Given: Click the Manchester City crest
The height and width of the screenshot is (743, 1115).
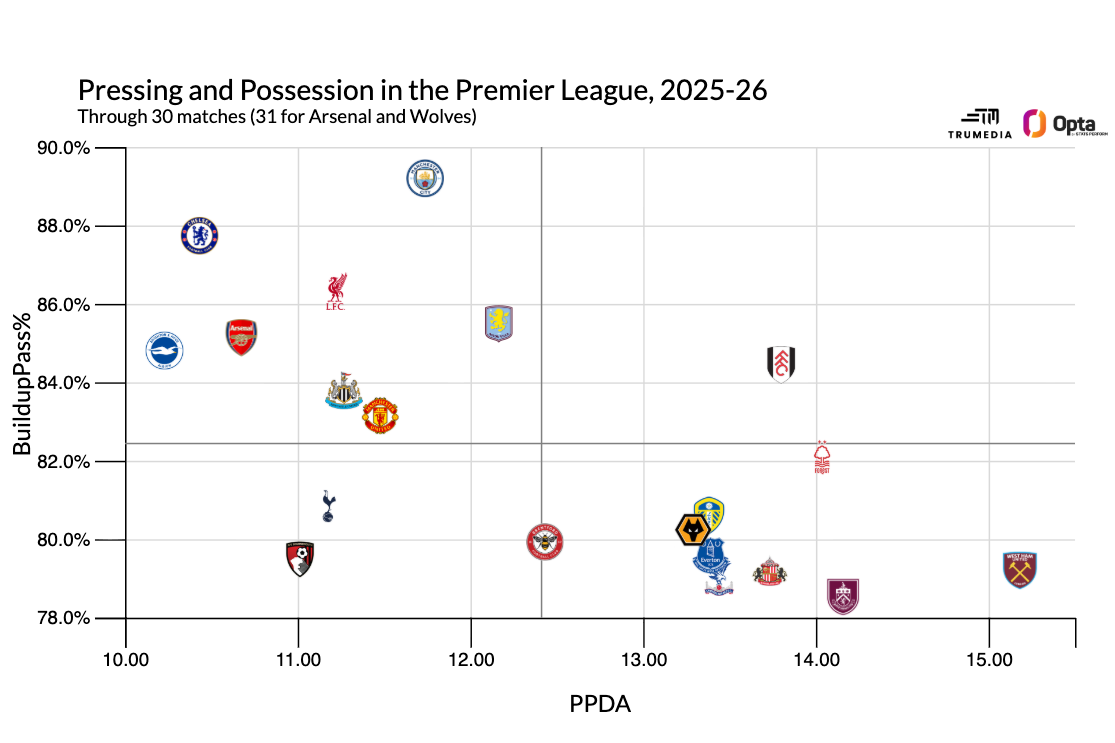Looking at the screenshot, I should point(425,179).
